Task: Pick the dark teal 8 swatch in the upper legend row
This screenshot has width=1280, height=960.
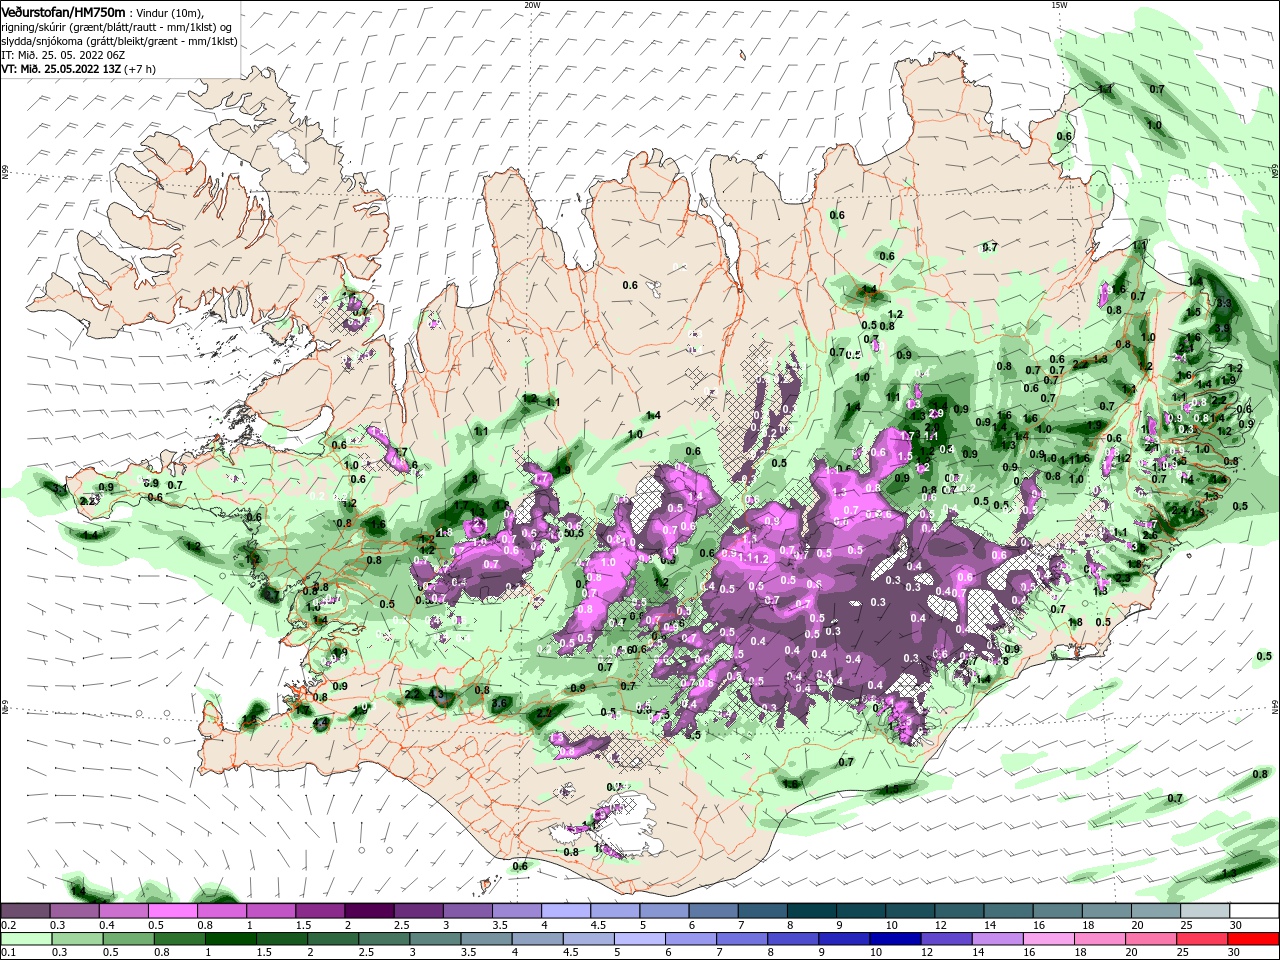Action: click(812, 911)
